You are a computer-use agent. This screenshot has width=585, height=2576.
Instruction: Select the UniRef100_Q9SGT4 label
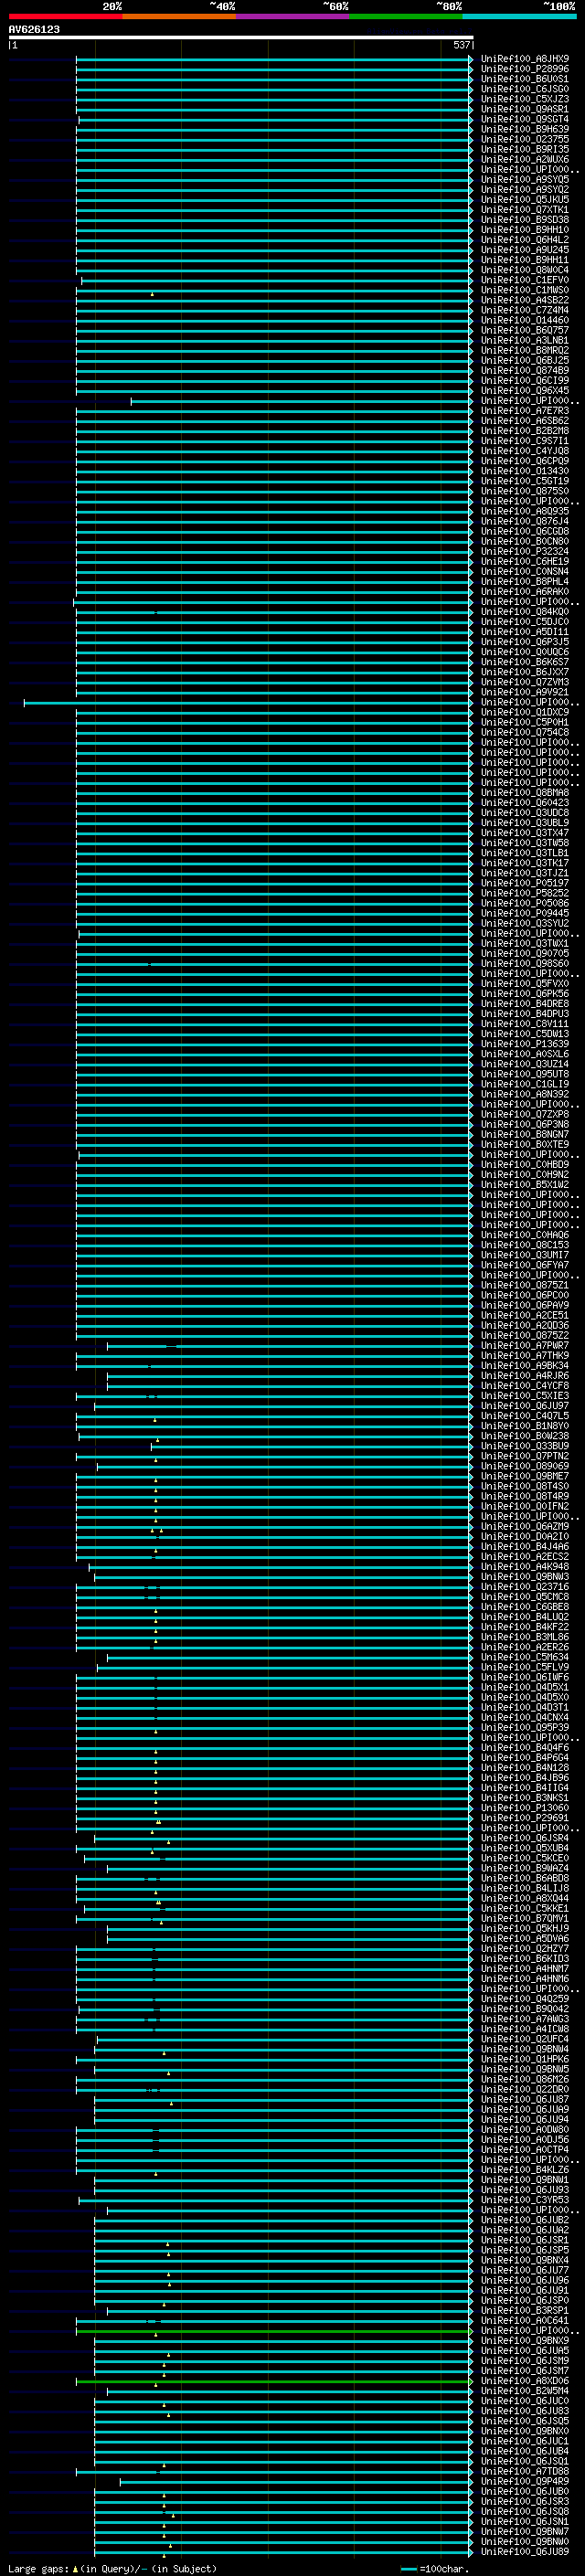pos(525,119)
